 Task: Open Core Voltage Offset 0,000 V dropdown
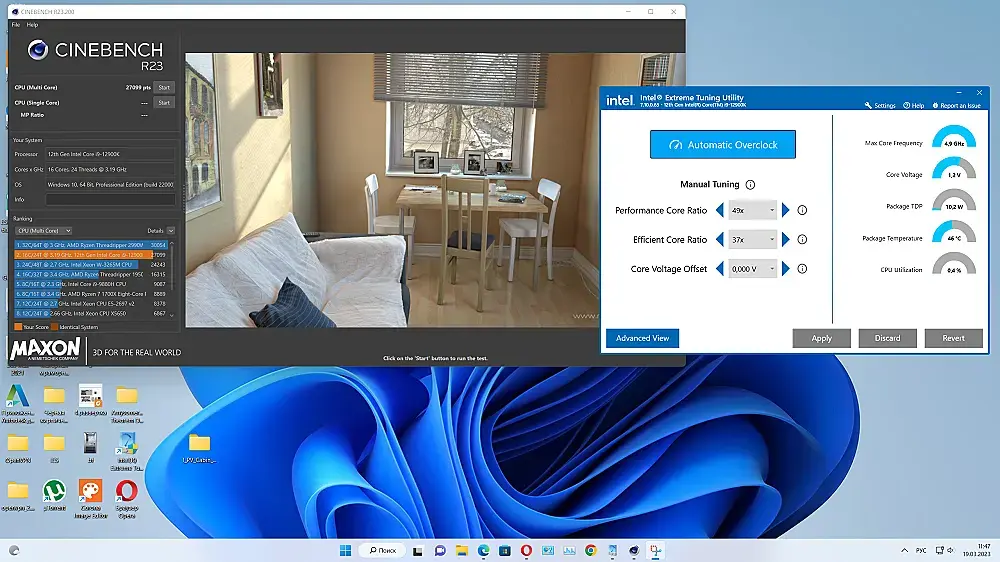(x=753, y=269)
